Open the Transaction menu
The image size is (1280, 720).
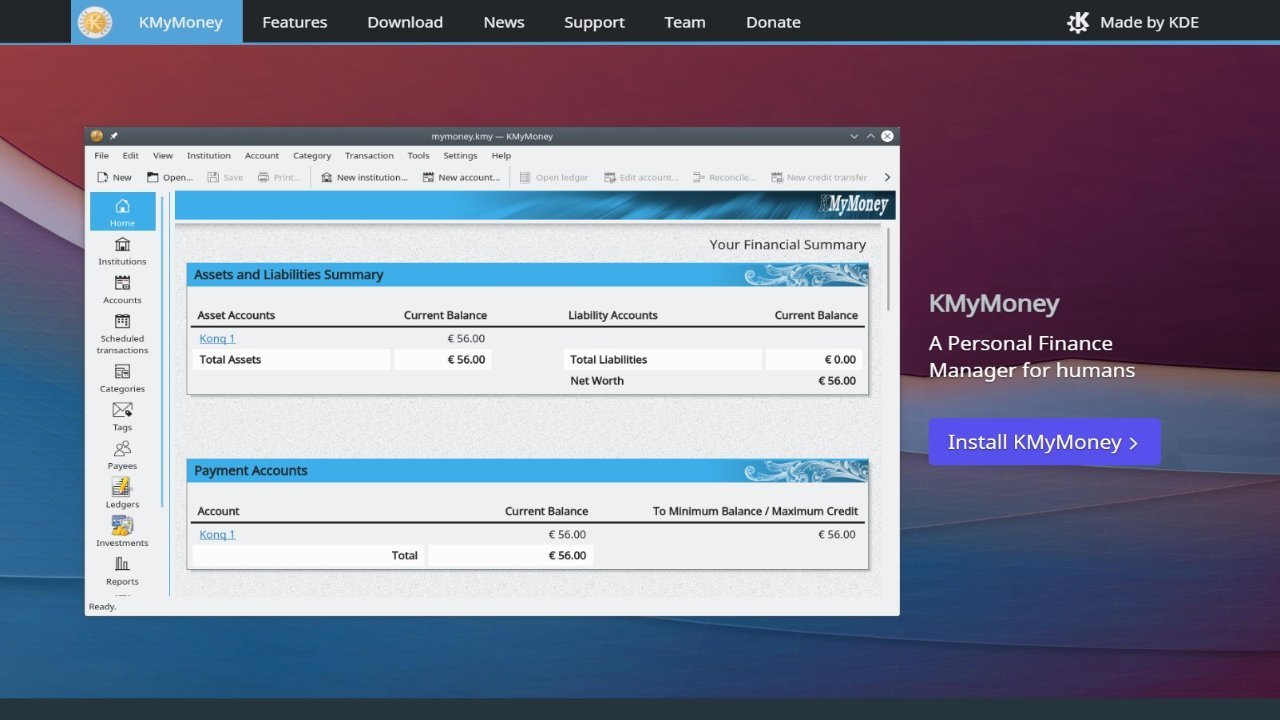point(370,155)
